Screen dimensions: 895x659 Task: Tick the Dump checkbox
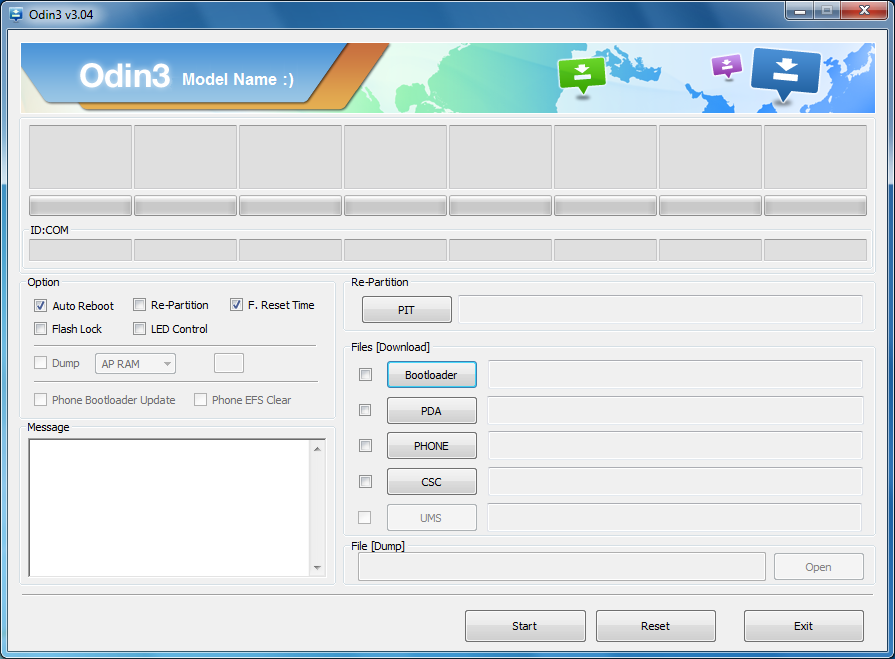41,363
